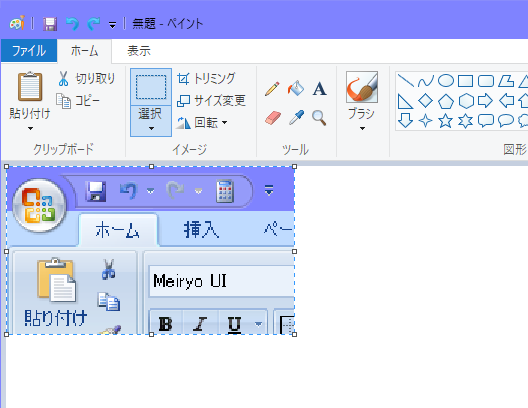Select the five-point star shape
528x408 pixels.
point(446,121)
